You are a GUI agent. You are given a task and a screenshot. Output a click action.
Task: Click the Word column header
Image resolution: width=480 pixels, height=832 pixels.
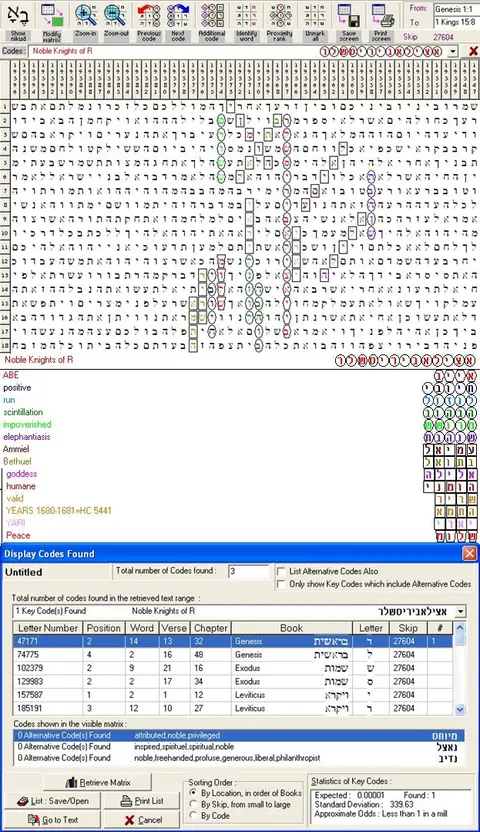(142, 628)
